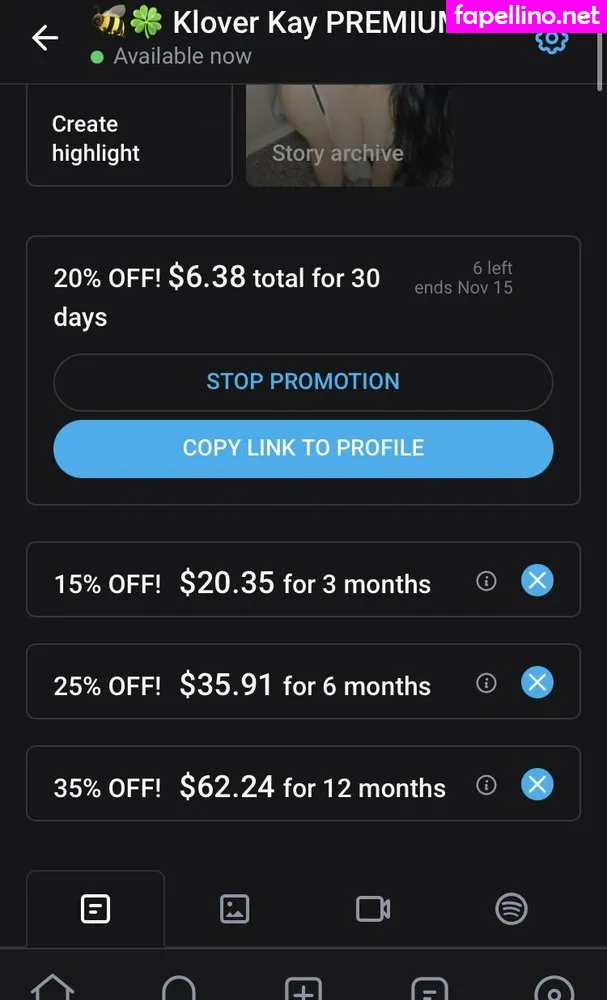View info for the 3 months bundle
This screenshot has height=1000, width=607.
pos(486,580)
